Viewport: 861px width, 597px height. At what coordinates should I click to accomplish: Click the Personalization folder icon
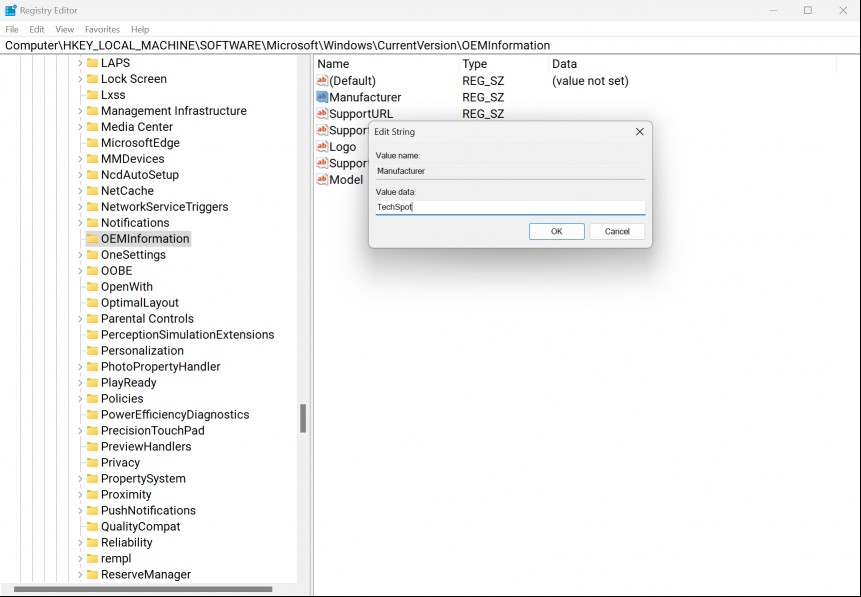(92, 350)
